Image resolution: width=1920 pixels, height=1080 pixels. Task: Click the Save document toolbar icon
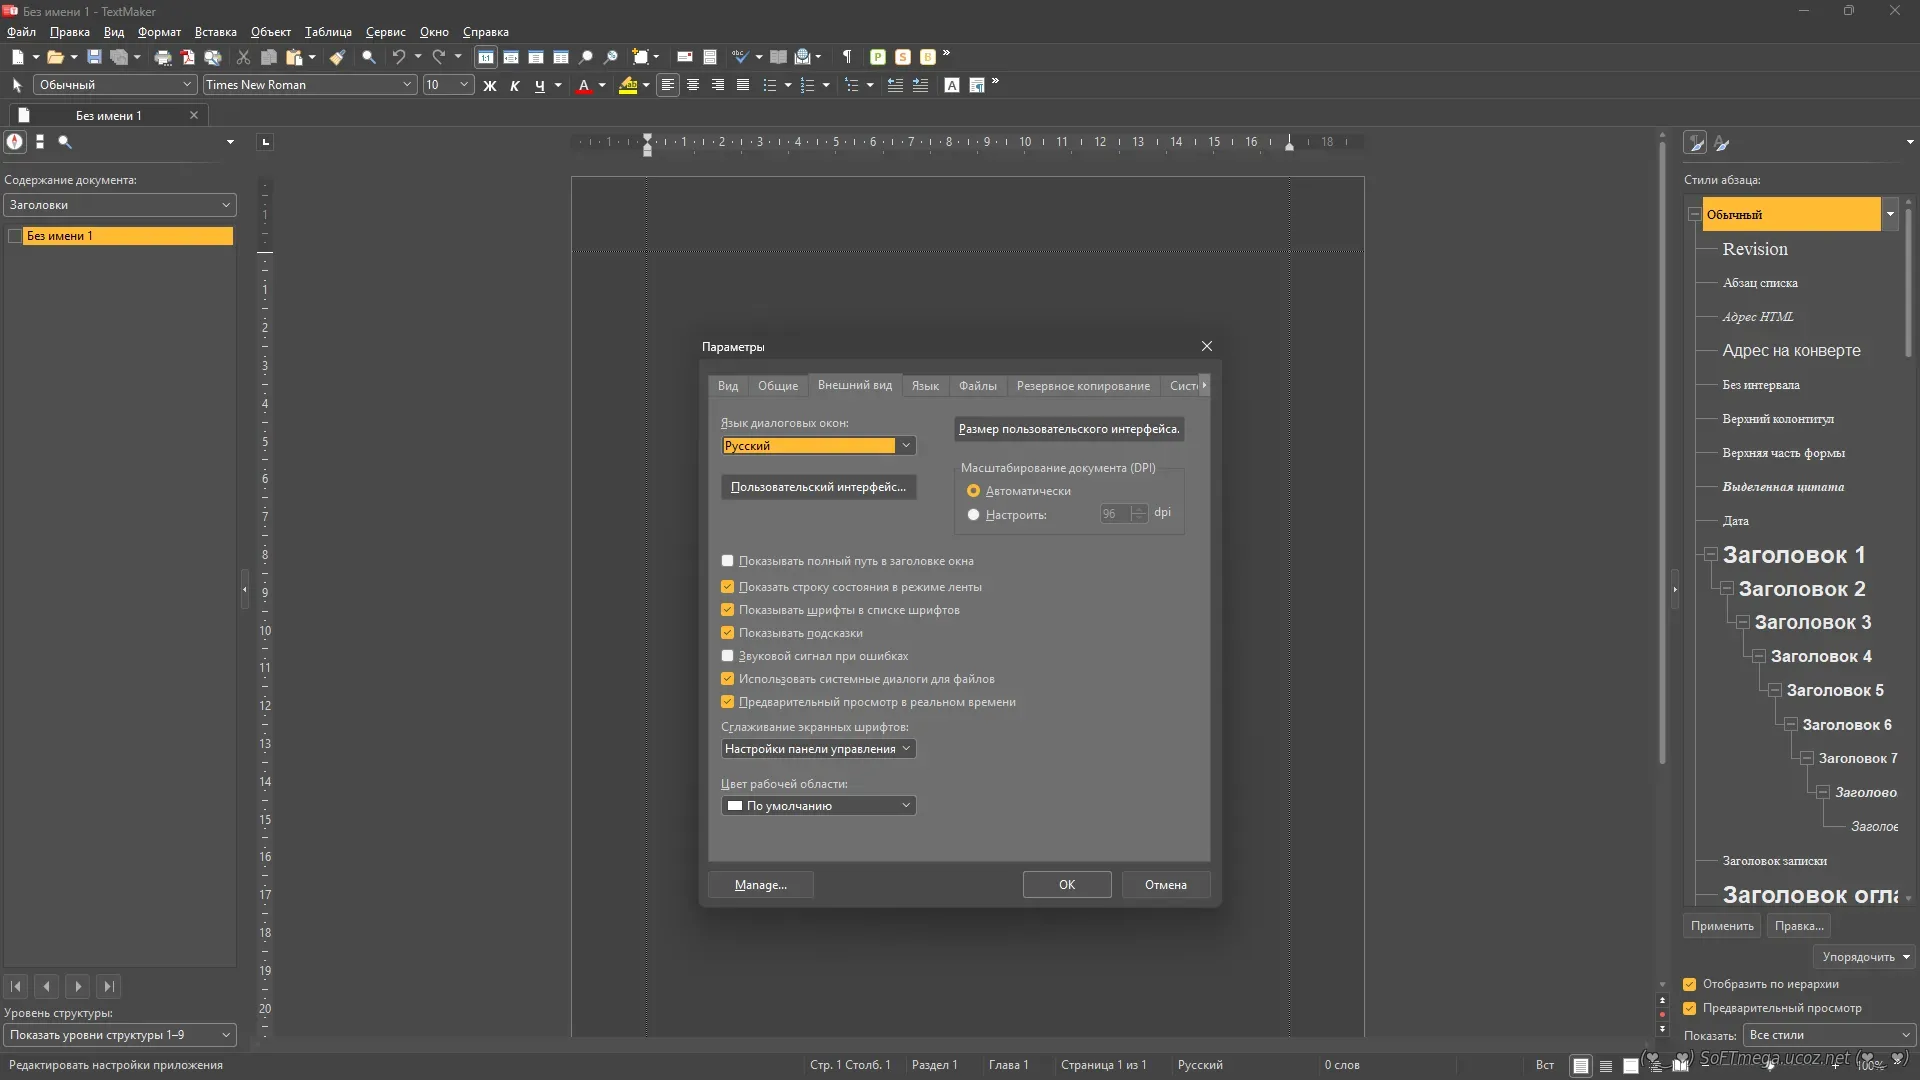94,57
